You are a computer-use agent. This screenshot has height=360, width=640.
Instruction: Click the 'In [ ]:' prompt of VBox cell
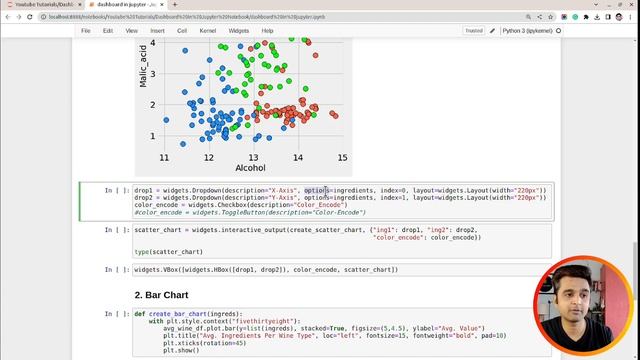[117, 270]
